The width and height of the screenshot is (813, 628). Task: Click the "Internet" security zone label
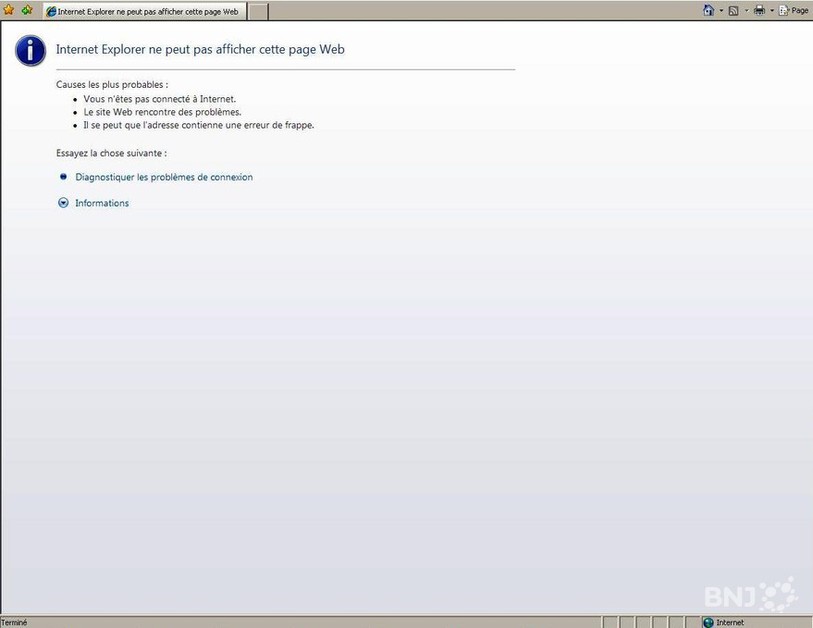click(730, 622)
